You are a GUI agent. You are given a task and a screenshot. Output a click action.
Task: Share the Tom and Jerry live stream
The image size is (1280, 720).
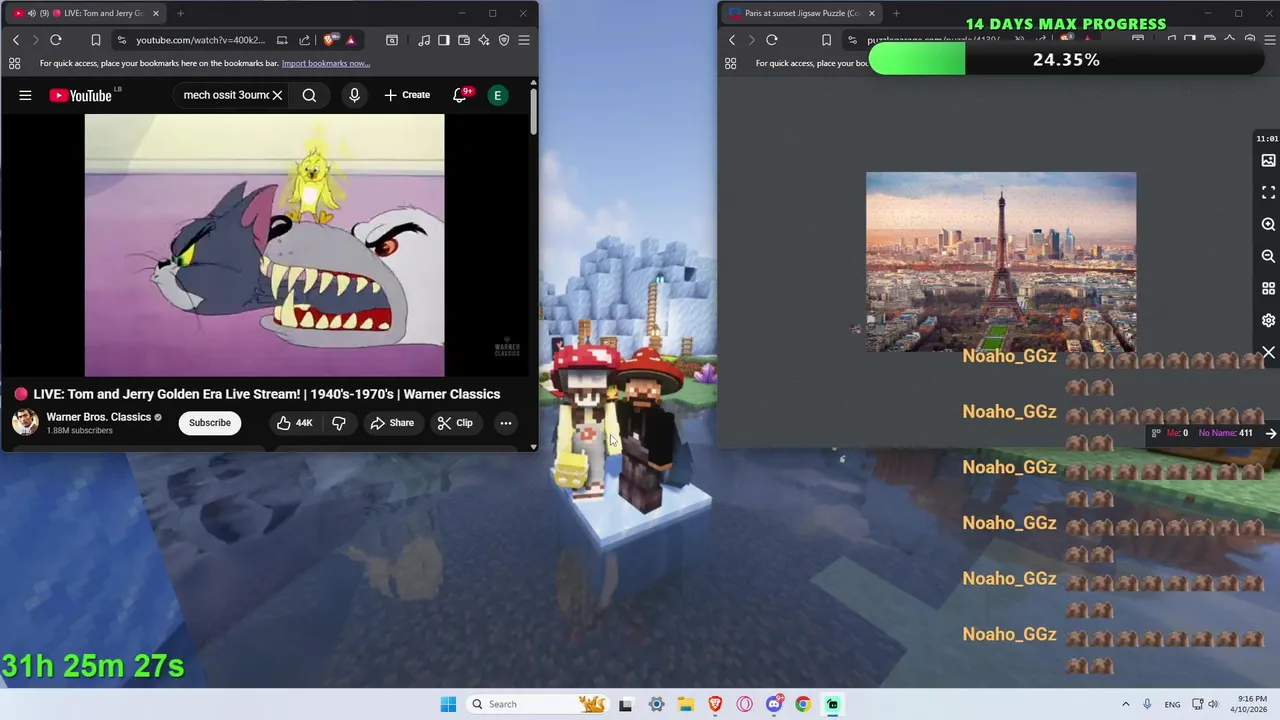pyautogui.click(x=392, y=422)
